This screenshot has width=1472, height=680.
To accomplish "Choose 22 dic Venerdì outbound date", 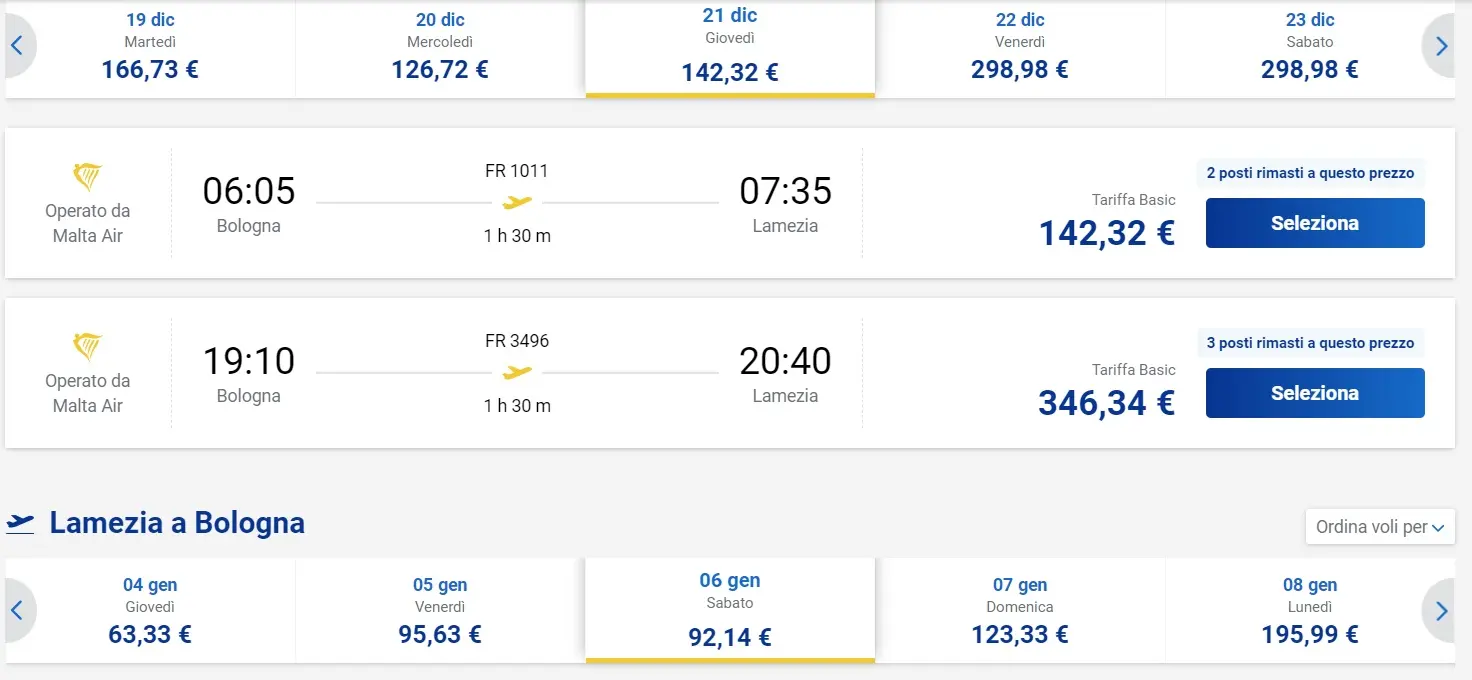I will [x=1019, y=47].
